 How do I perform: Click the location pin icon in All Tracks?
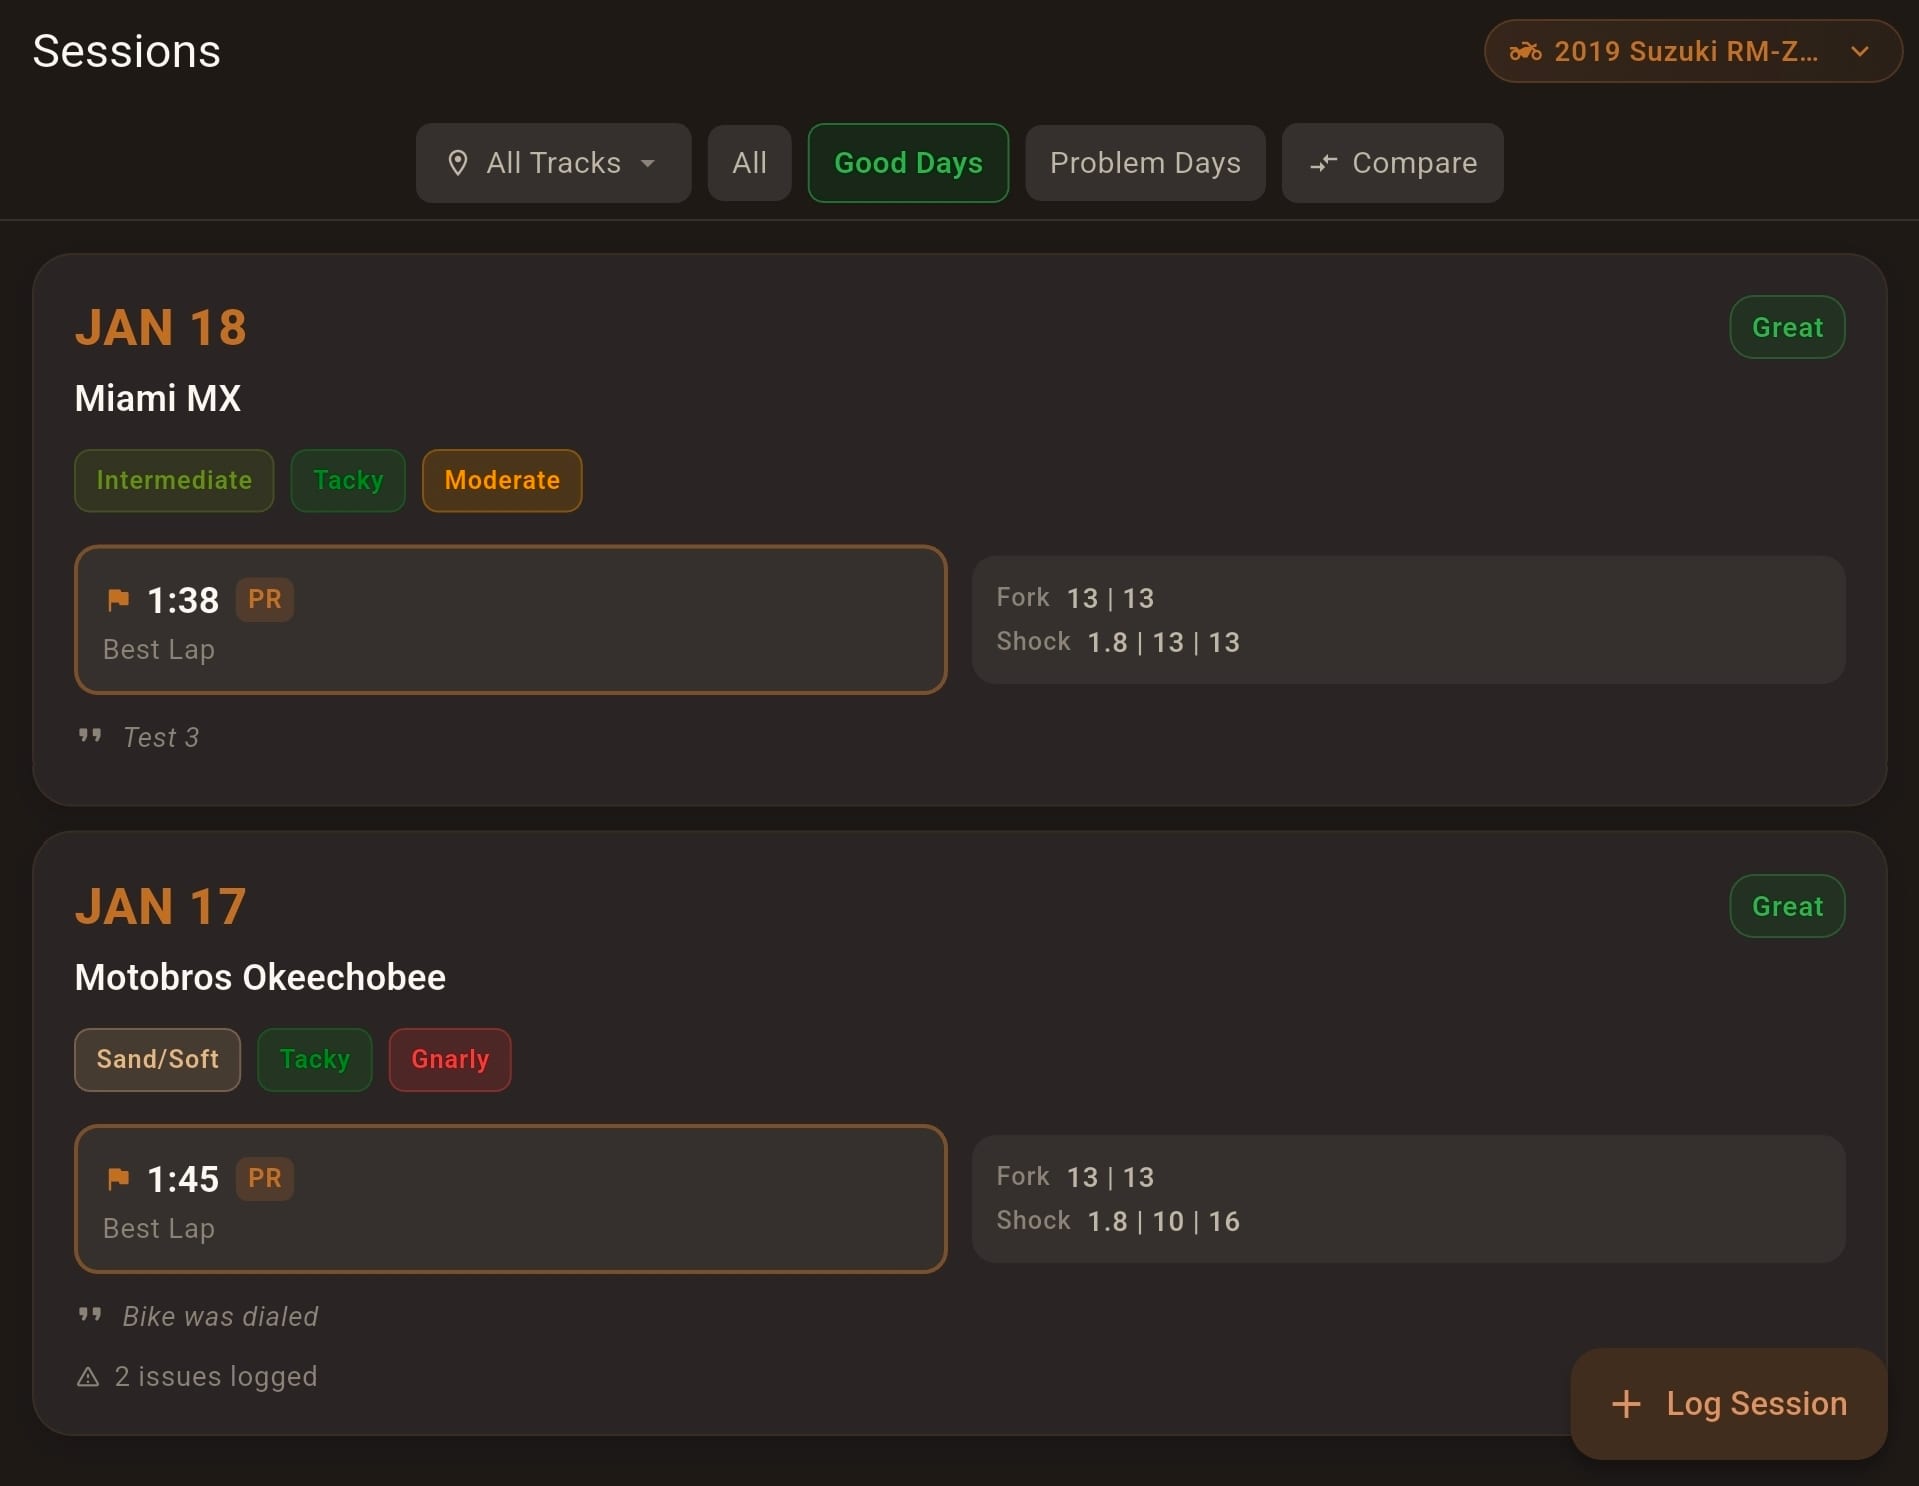tap(458, 163)
